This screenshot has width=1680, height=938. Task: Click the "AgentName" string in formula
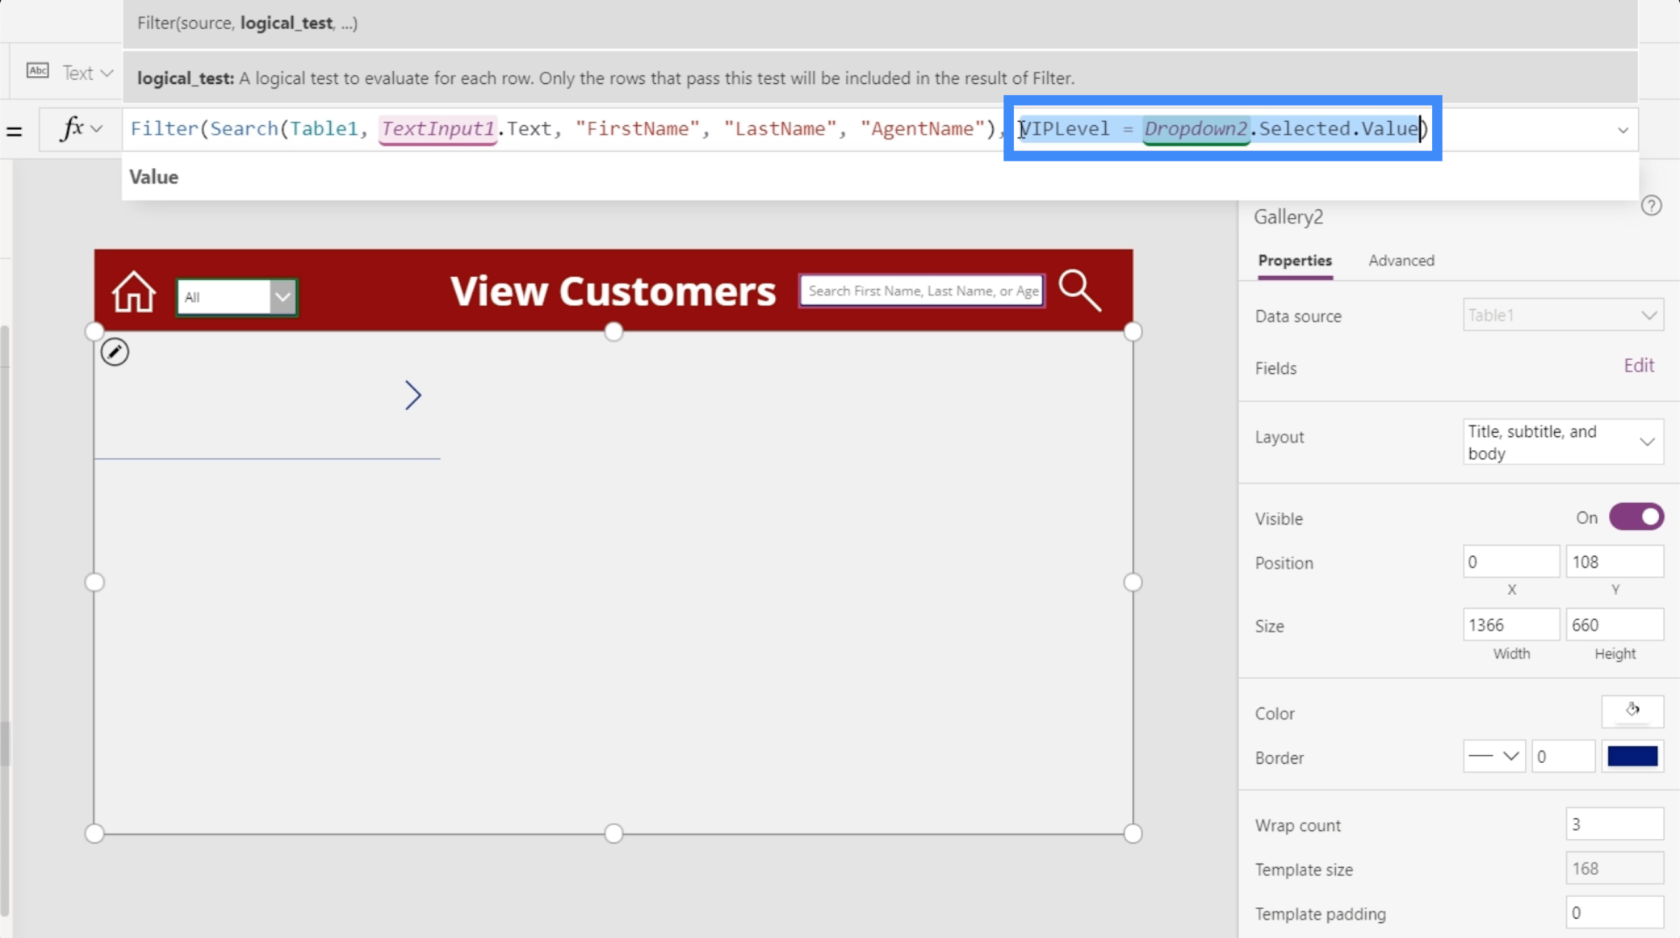tap(922, 129)
